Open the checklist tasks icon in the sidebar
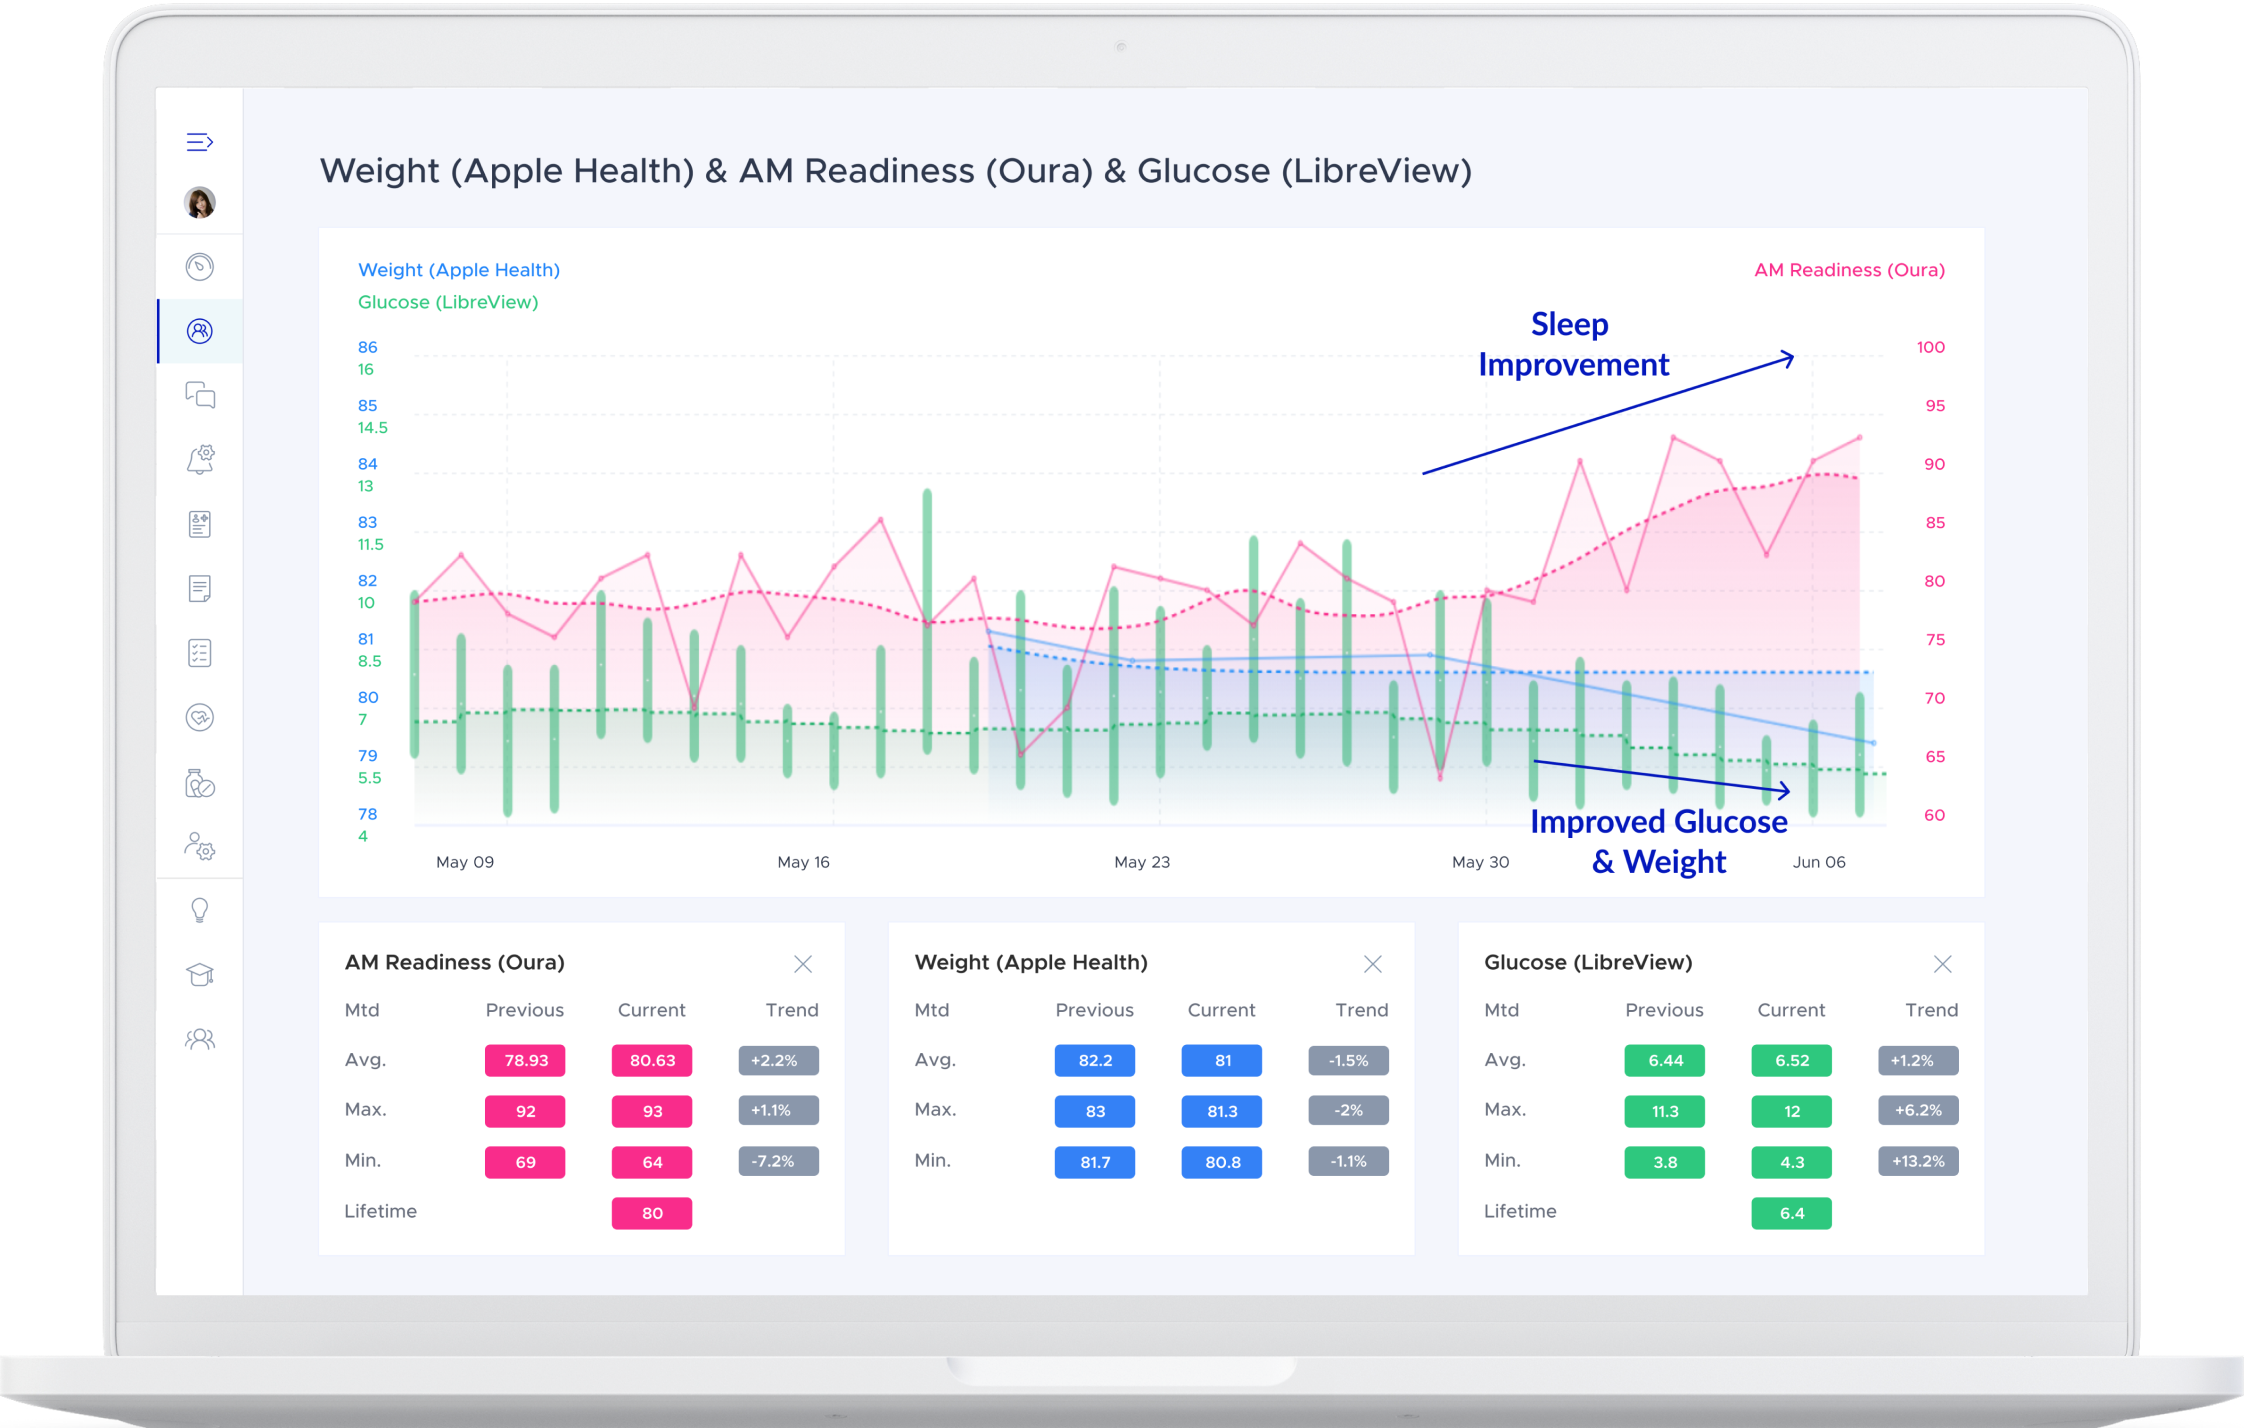Screen dimensions: 2244x1428 [x=200, y=653]
